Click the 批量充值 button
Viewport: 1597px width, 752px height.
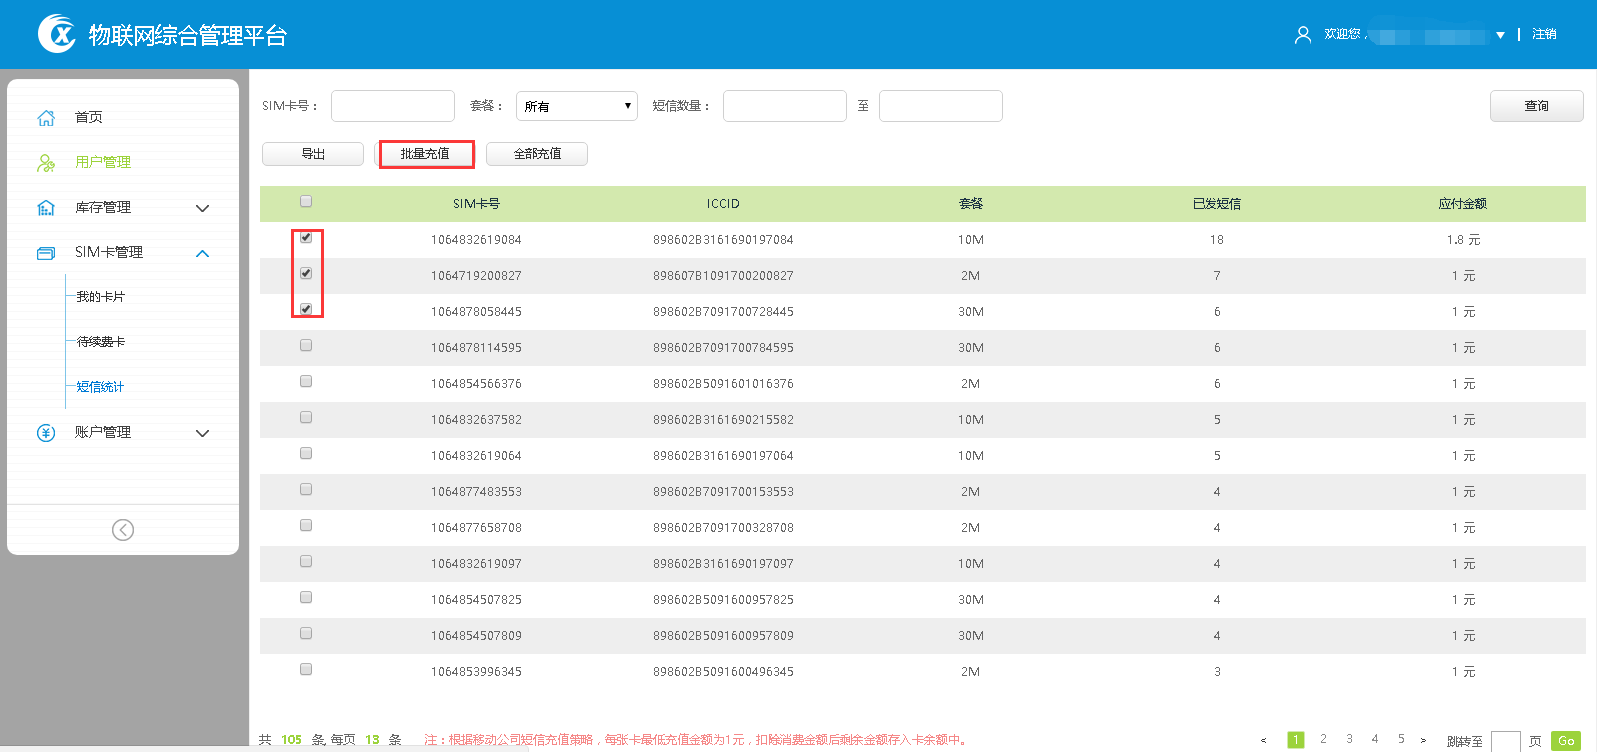426,154
